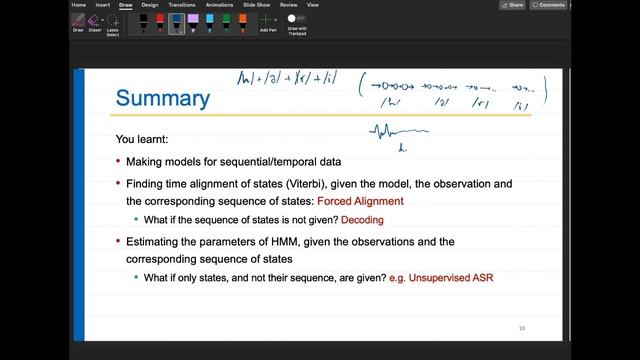The width and height of the screenshot is (640, 360).
Task: Switch to the Draw ribbon tab
Action: pyautogui.click(x=125, y=5)
